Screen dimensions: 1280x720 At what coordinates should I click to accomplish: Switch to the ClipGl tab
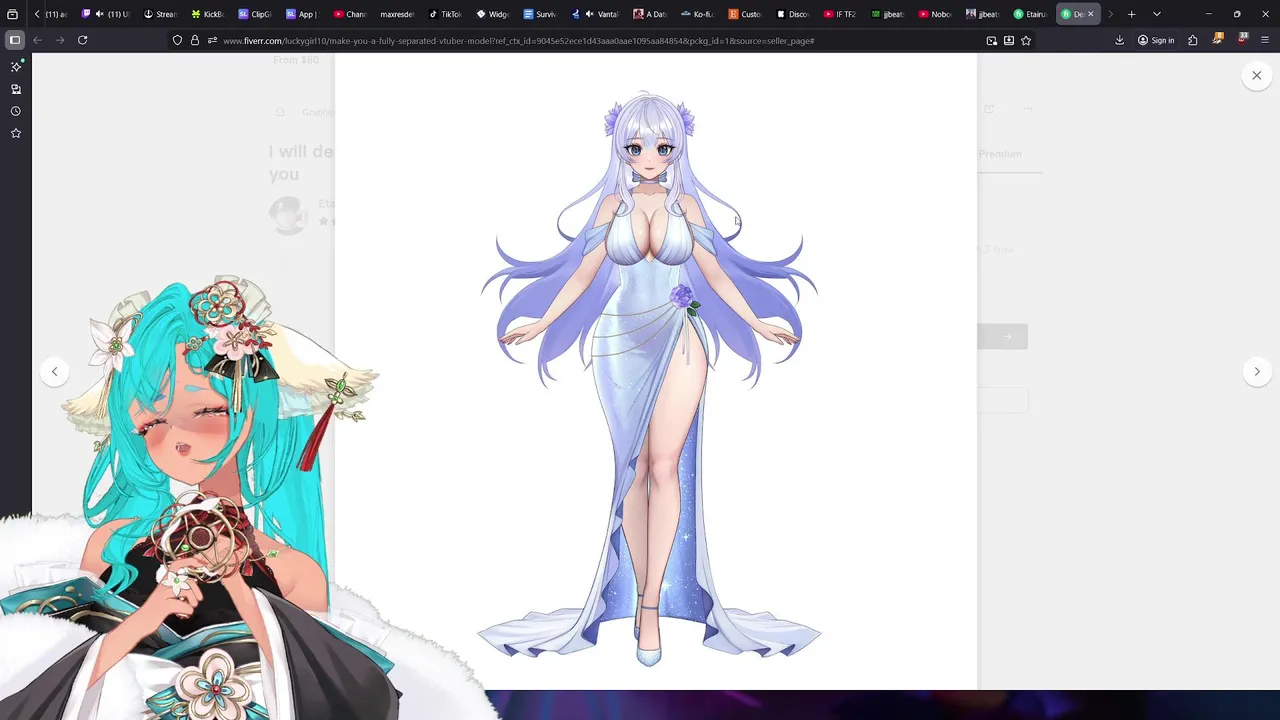[255, 14]
